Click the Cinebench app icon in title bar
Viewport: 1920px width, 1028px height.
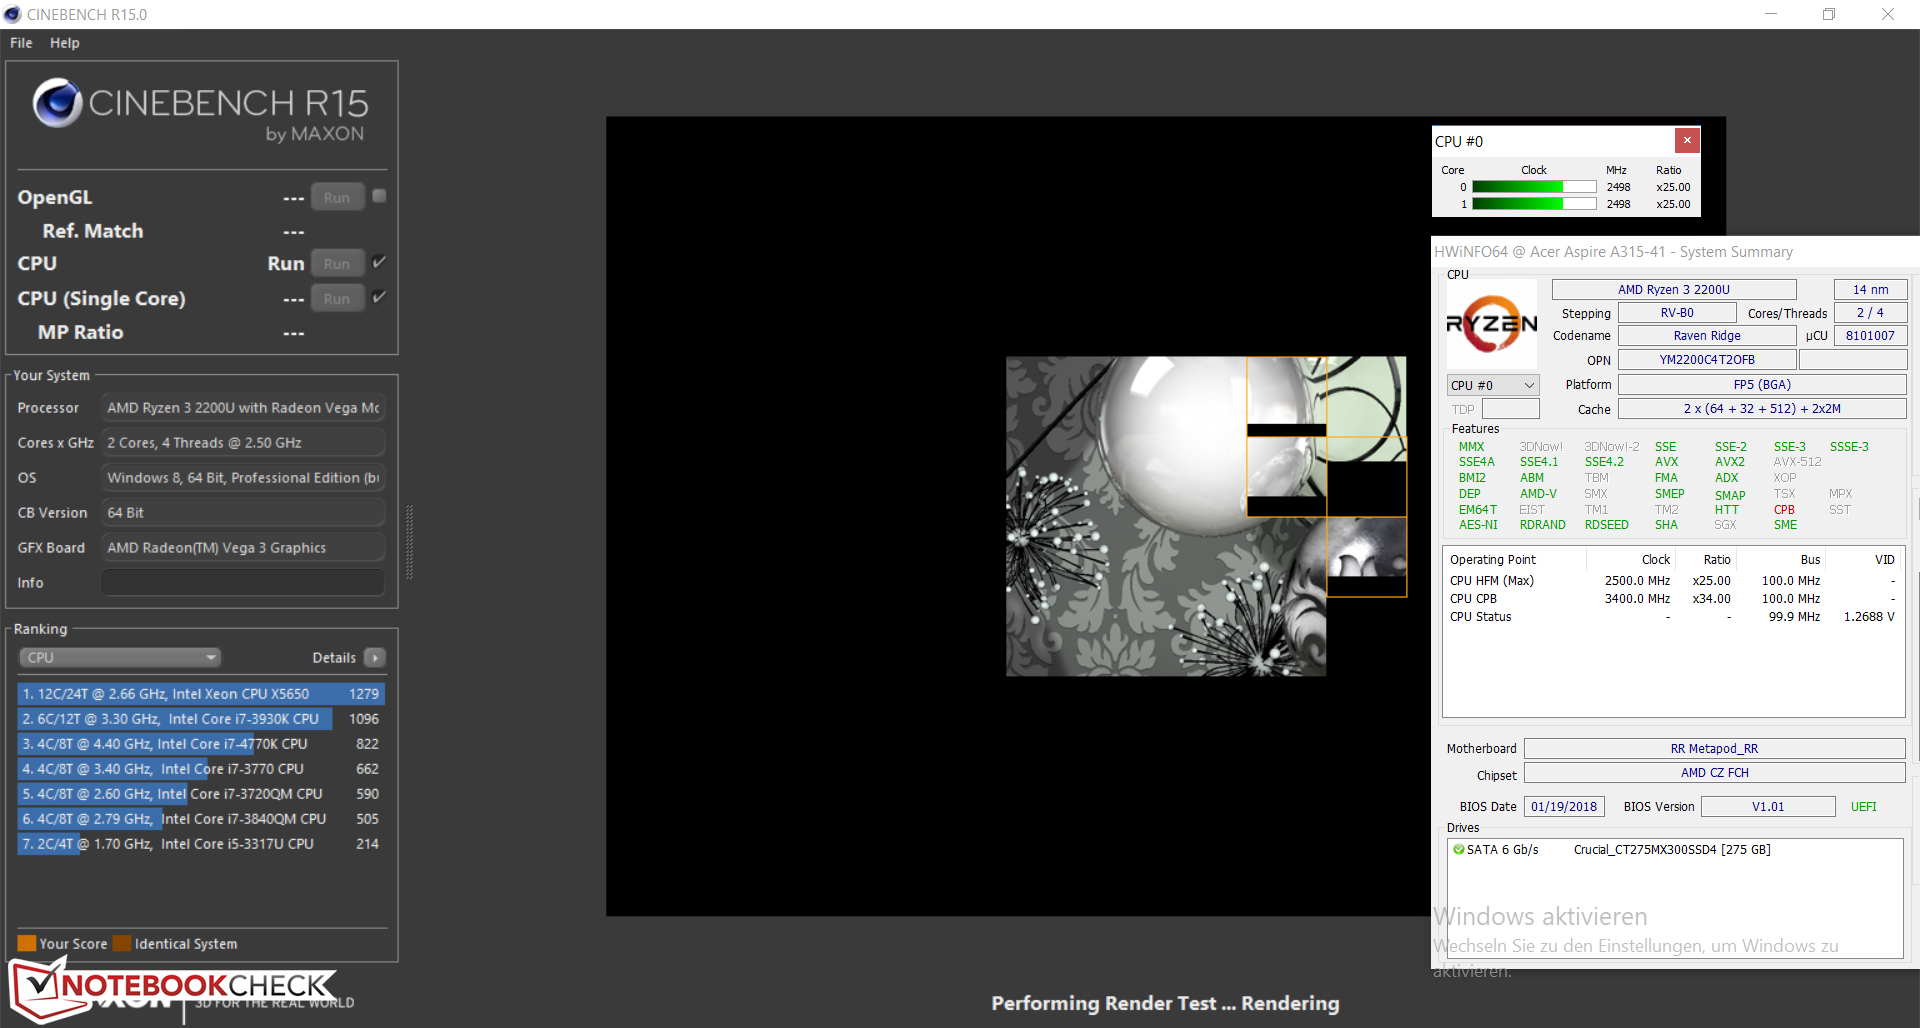point(12,14)
